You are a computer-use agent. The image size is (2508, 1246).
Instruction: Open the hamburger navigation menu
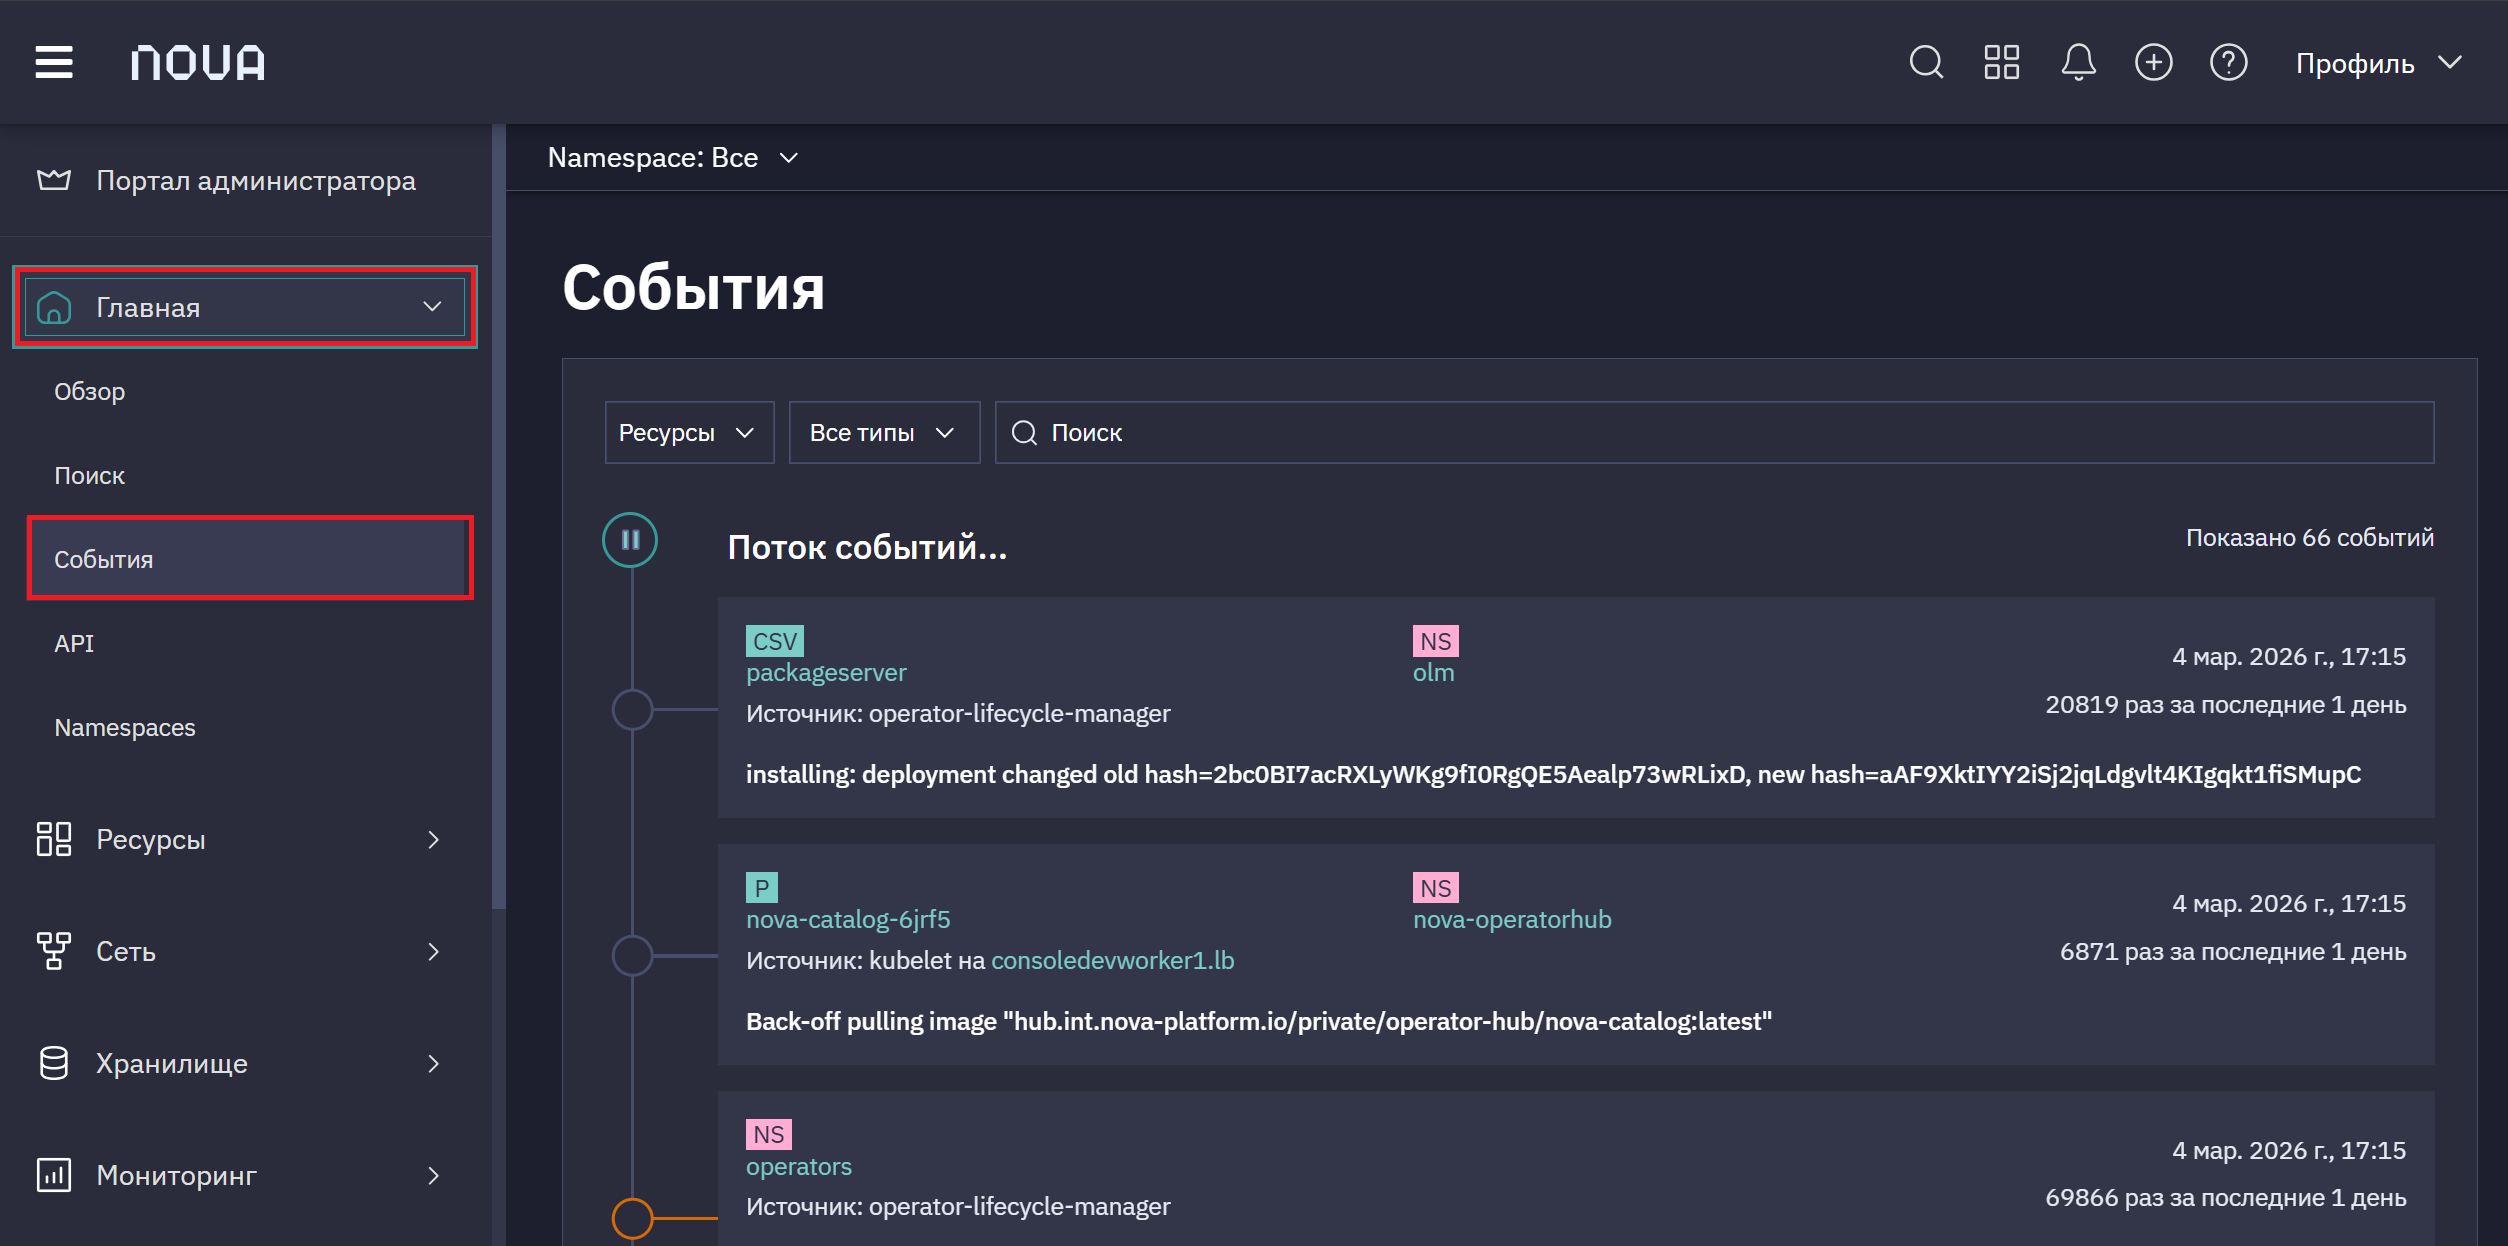tap(54, 62)
